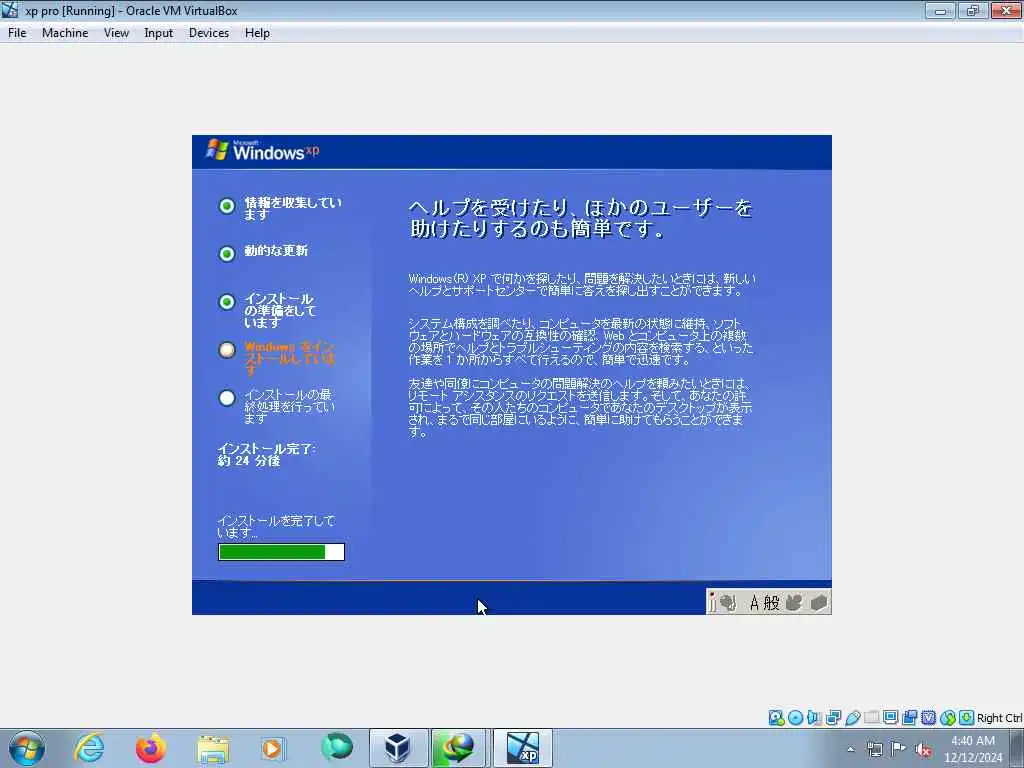Click the Right Ctrl host key label
The image size is (1024, 768).
(x=1000, y=718)
